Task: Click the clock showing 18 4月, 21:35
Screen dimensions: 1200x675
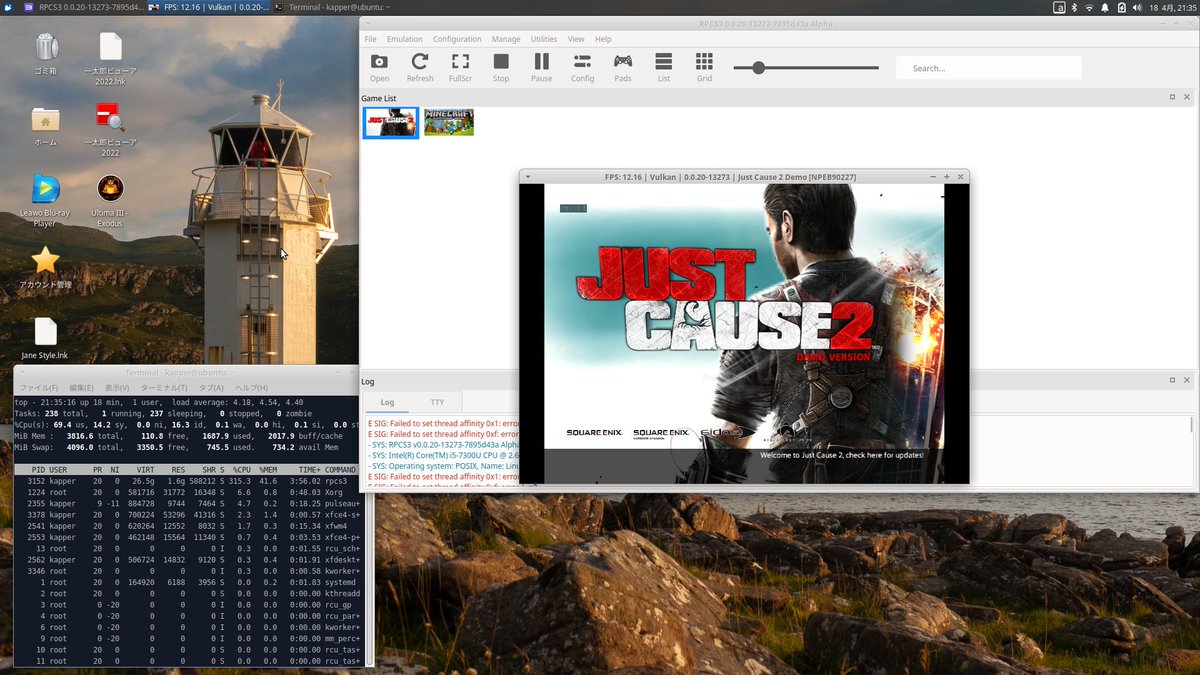Action: (x=1173, y=7)
